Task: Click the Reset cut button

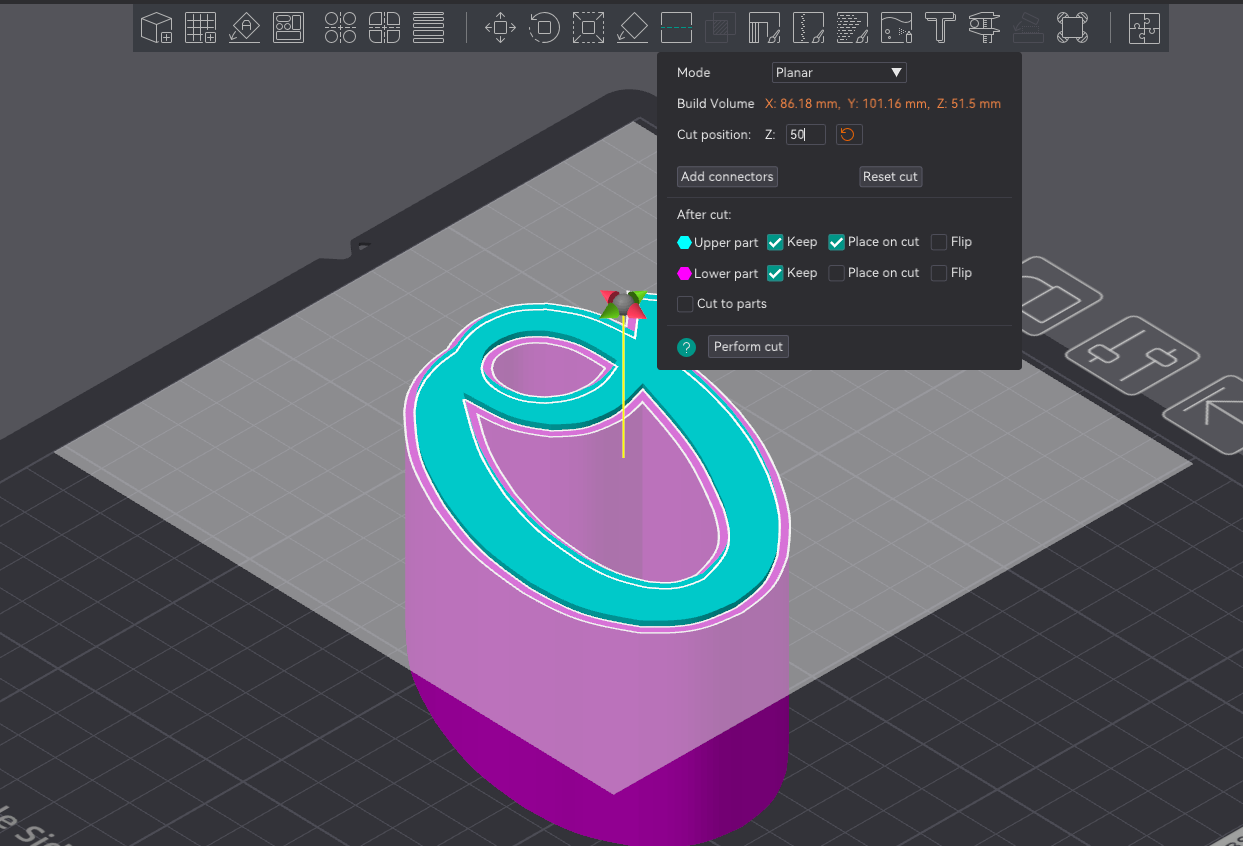Action: point(890,177)
